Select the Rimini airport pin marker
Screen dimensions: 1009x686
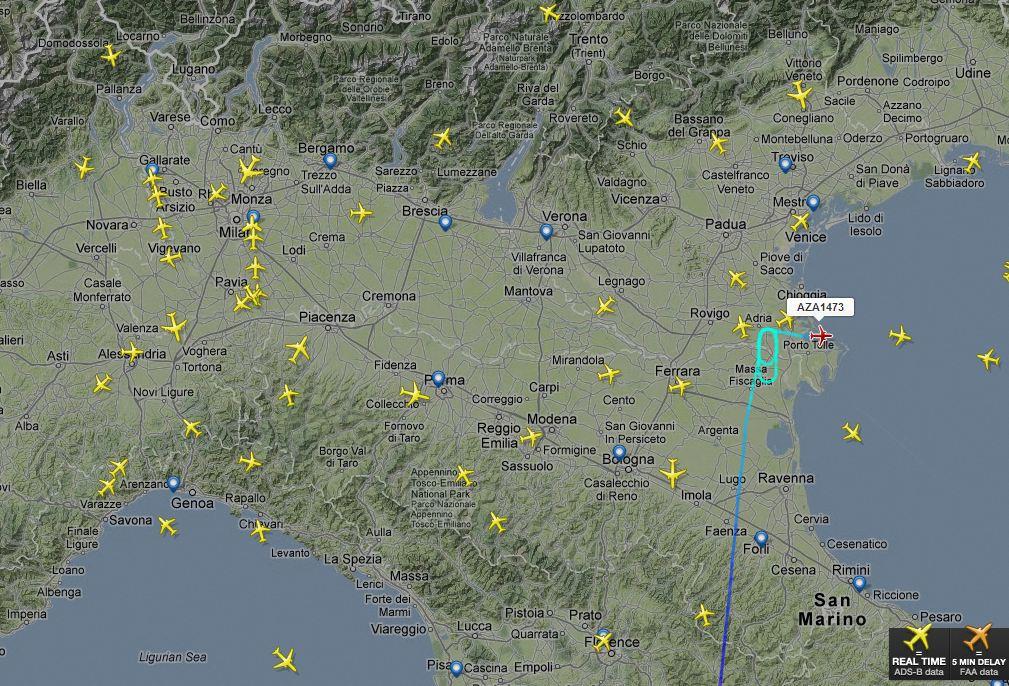pyautogui.click(x=859, y=584)
